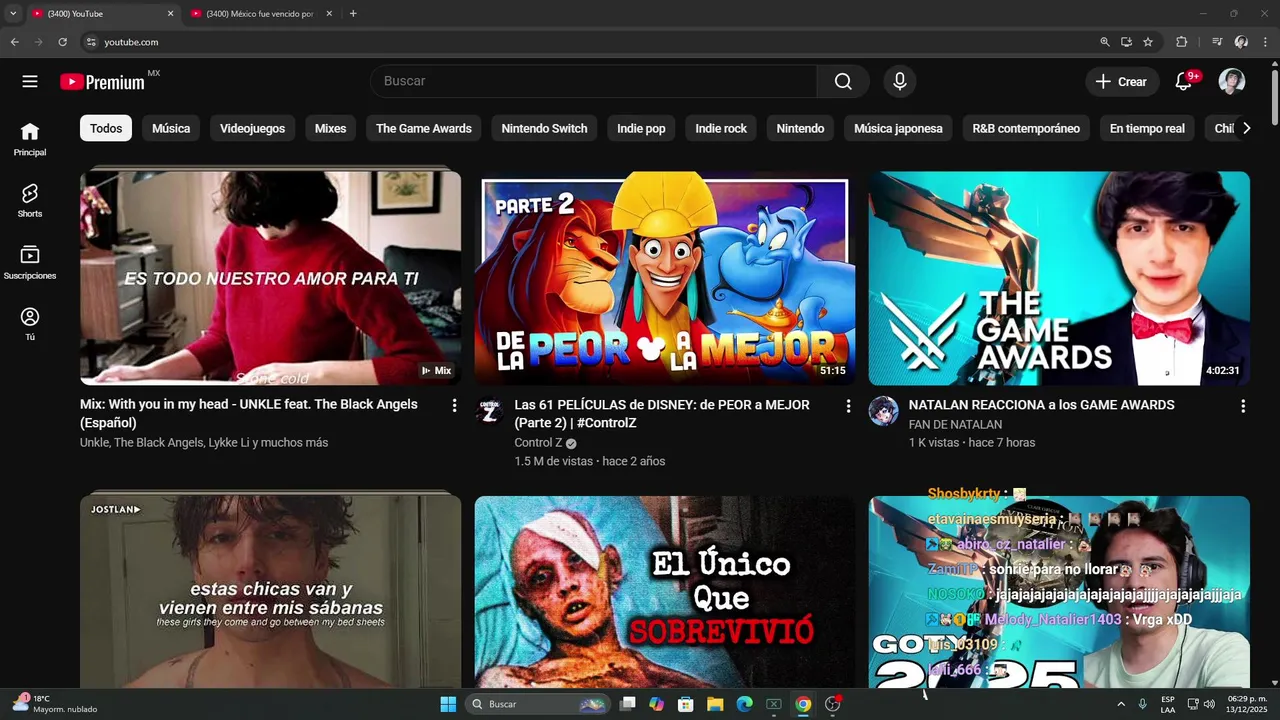Open options for Las 61 PELÍCULAS de DISNEY

(x=848, y=406)
